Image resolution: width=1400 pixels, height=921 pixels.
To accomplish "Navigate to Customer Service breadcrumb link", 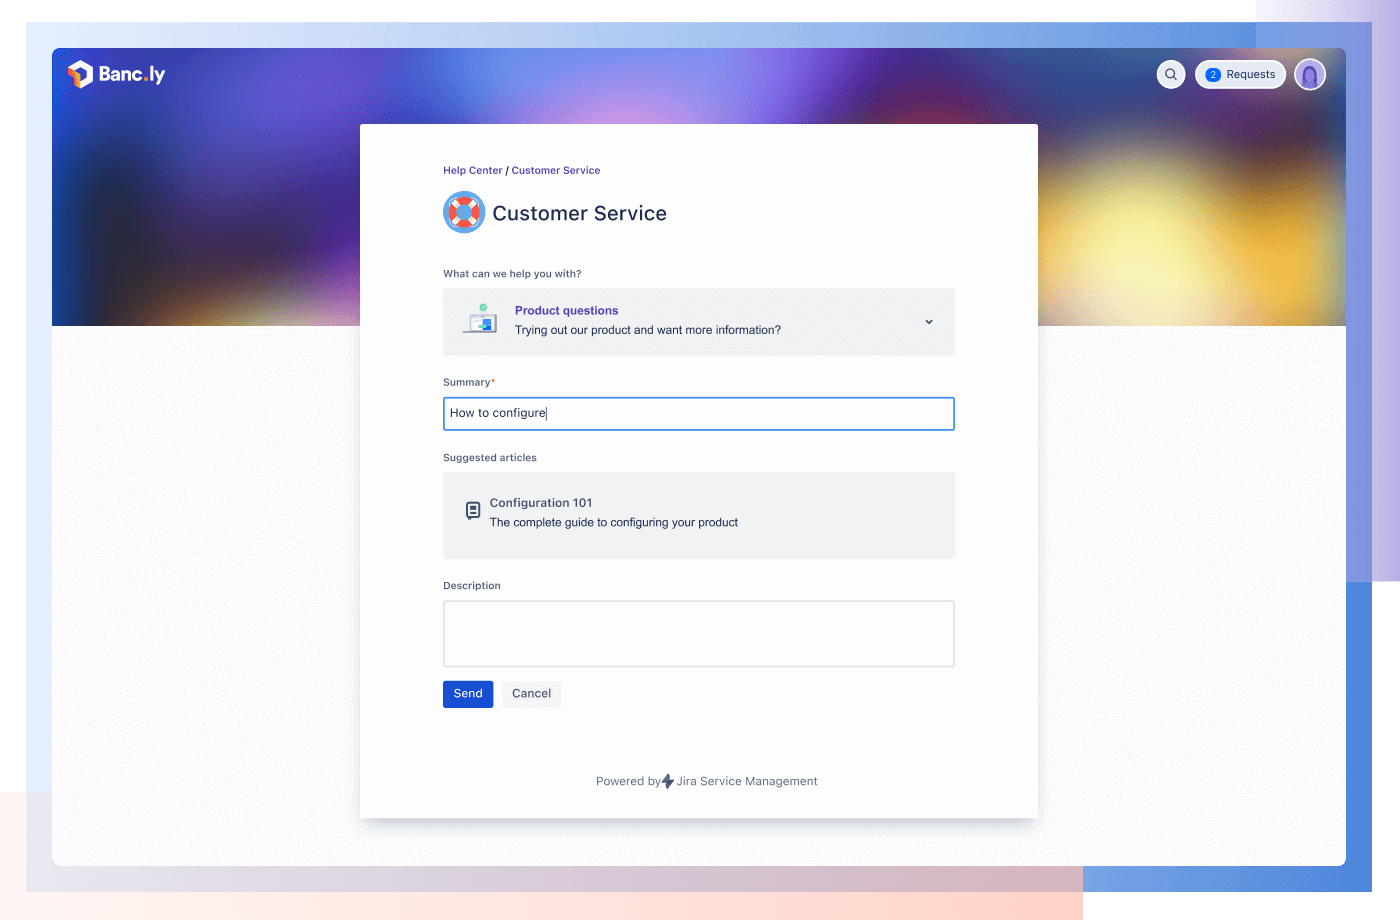I will tap(556, 170).
